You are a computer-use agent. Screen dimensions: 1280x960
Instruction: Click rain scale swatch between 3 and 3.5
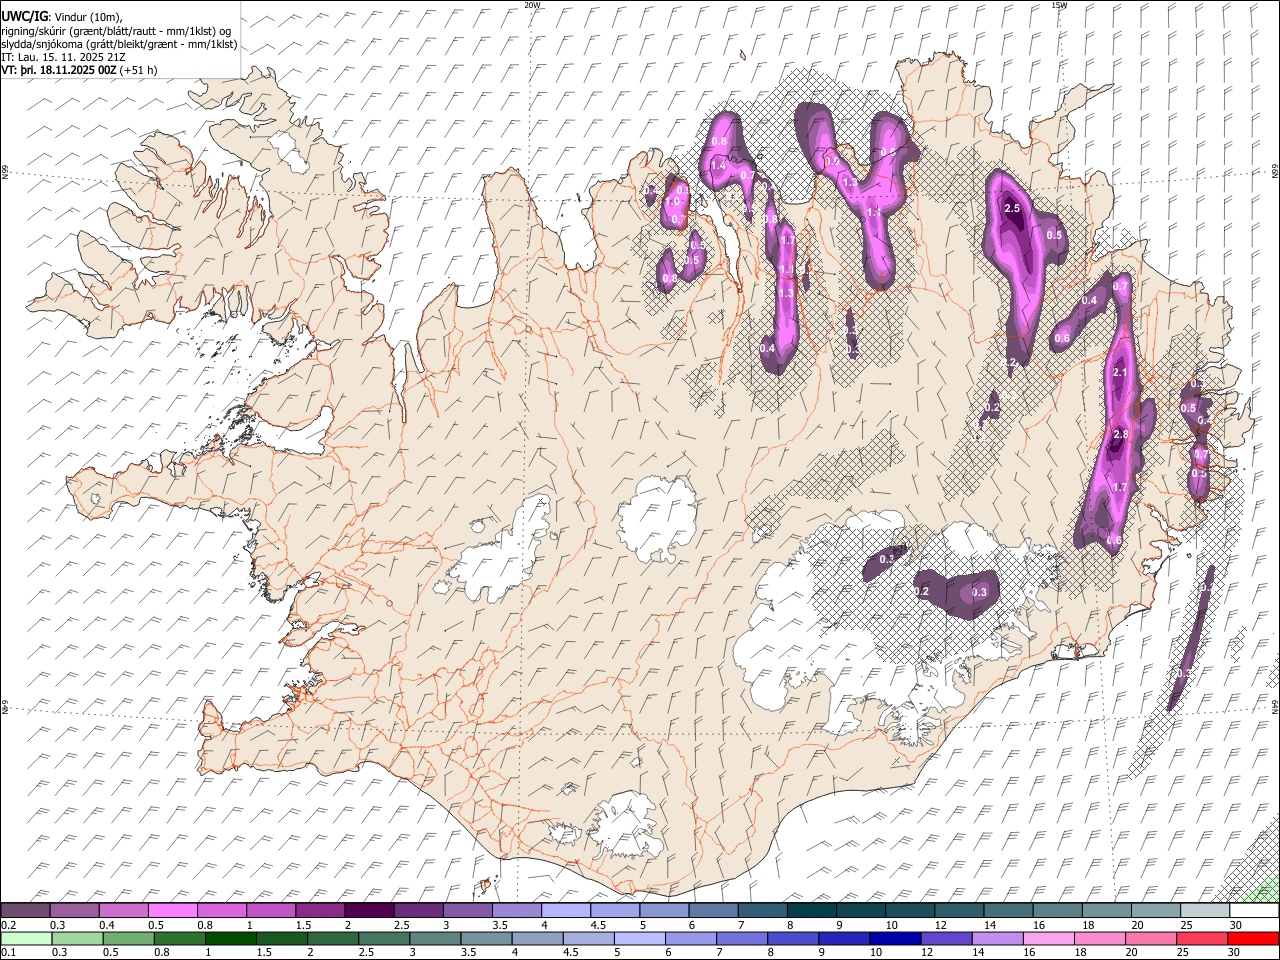434,938
